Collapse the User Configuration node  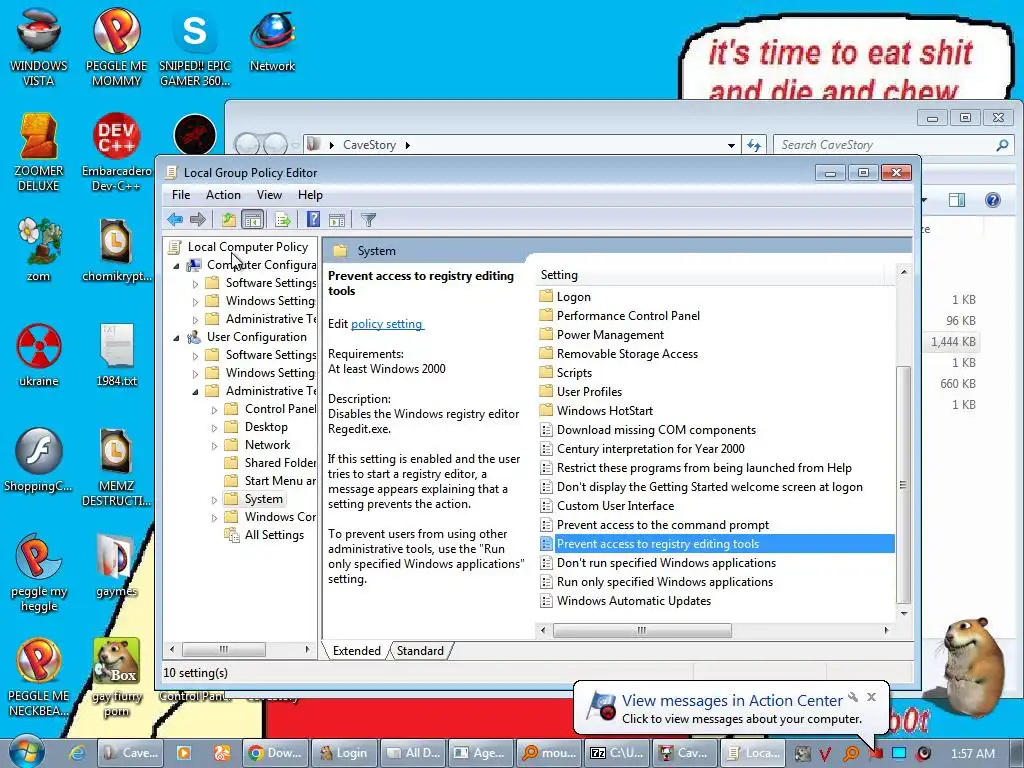click(176, 338)
